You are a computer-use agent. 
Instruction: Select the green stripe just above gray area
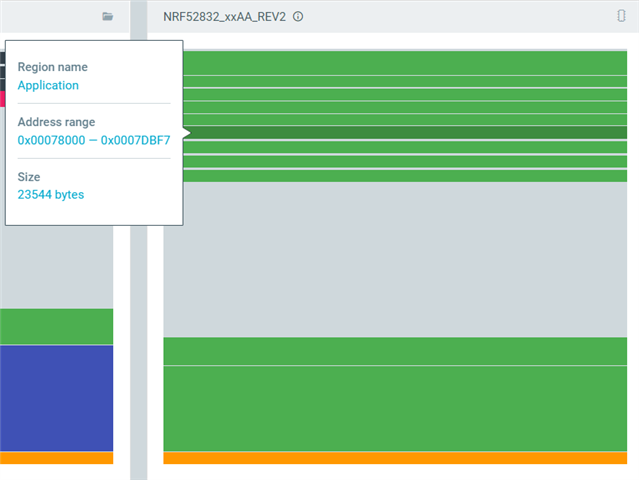pyautogui.click(x=405, y=176)
